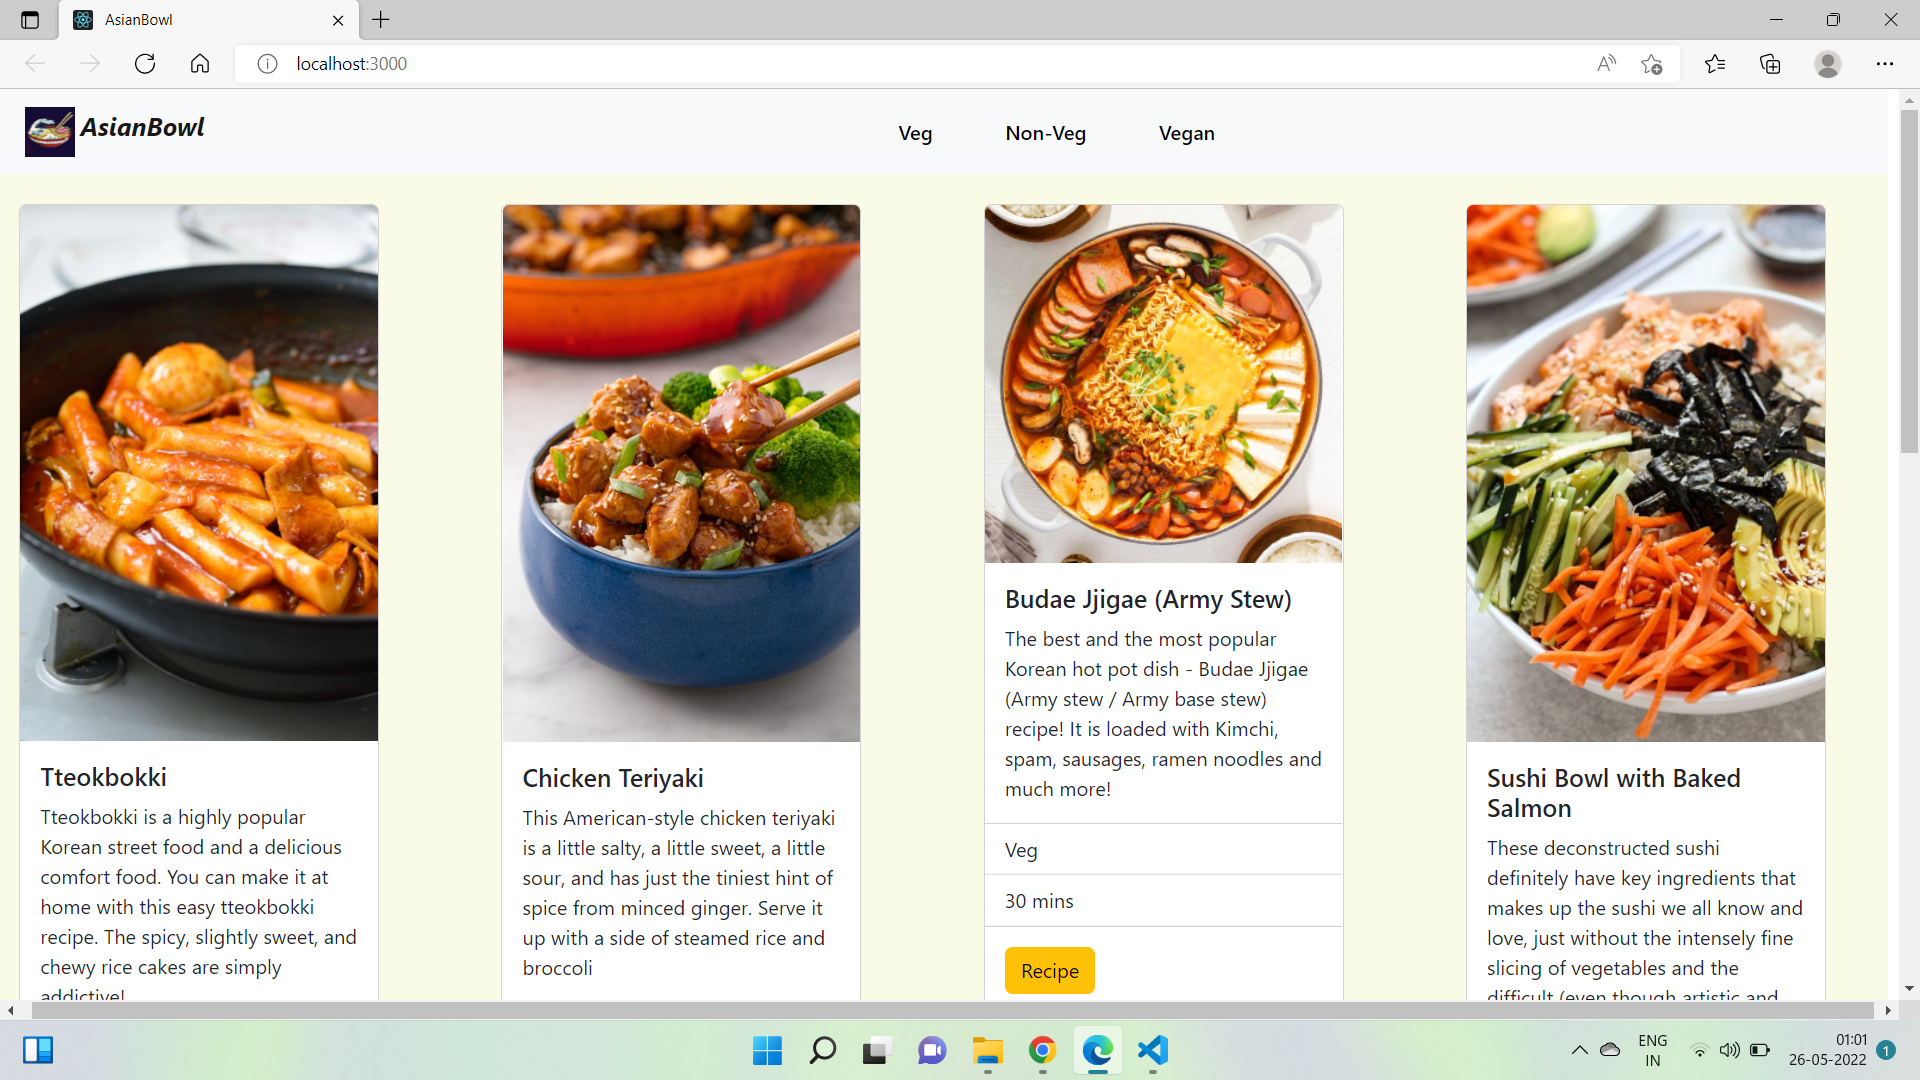This screenshot has height=1080, width=1920.
Task: Go to browser home page icon
Action: [200, 64]
